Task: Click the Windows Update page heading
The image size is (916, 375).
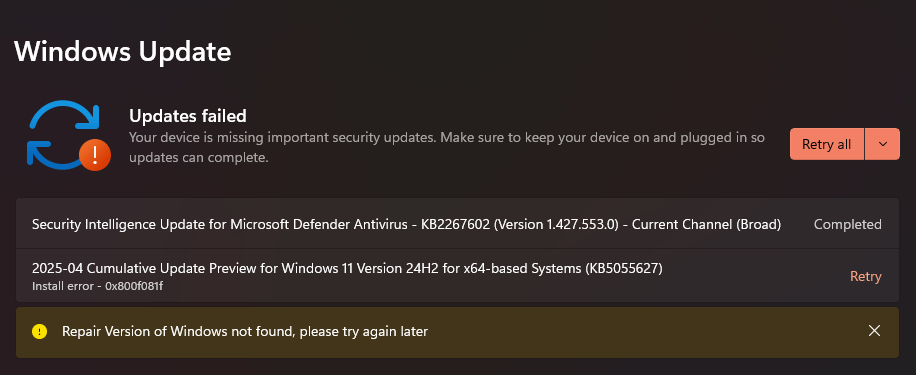Action: tap(123, 51)
